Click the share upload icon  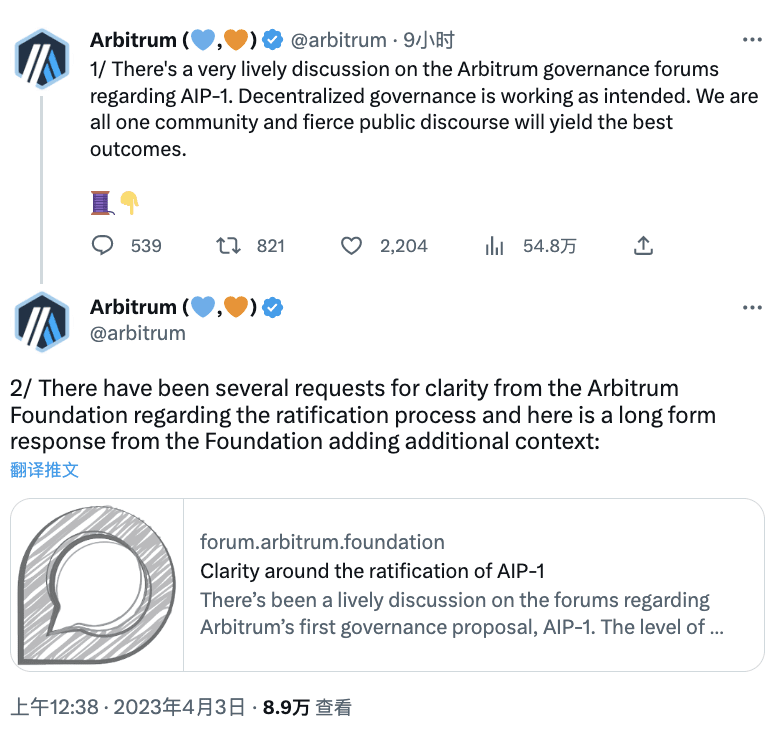tap(644, 245)
